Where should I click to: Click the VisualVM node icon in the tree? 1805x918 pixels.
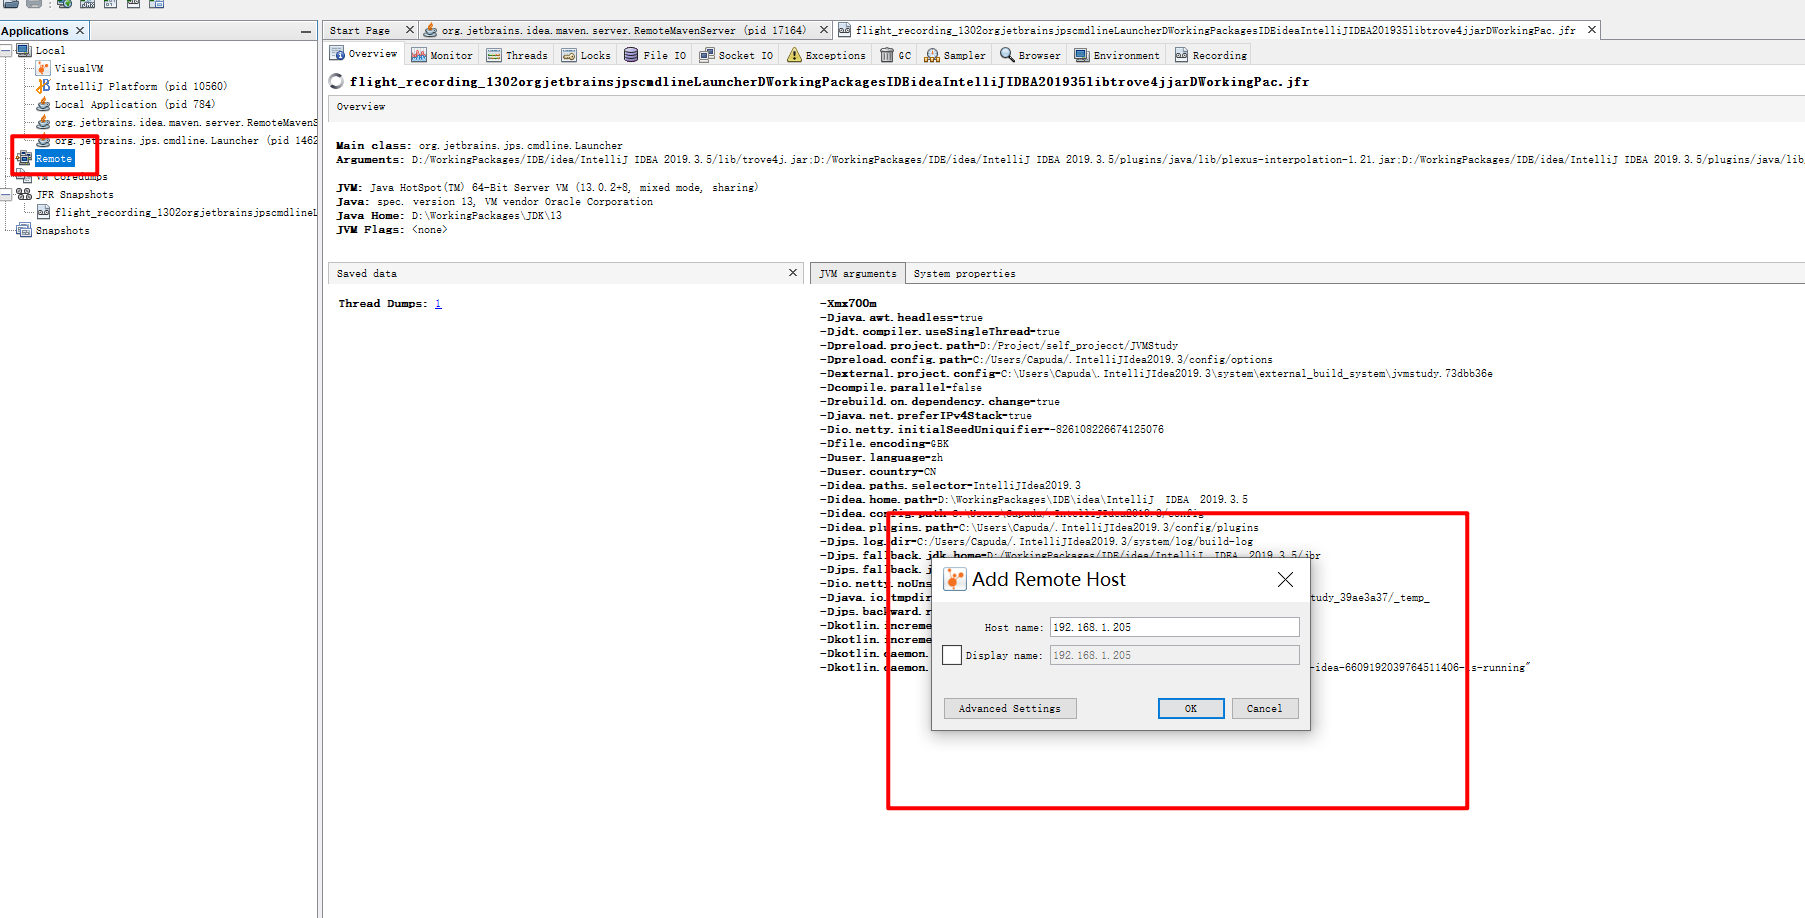[43, 68]
